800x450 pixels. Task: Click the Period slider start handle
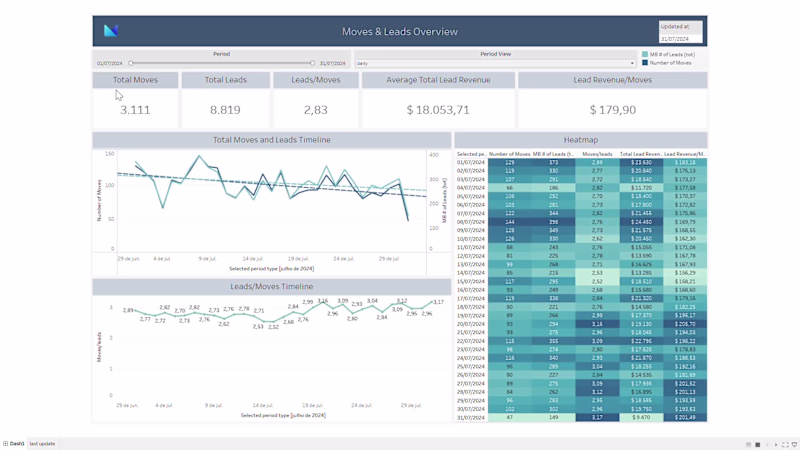coord(131,63)
